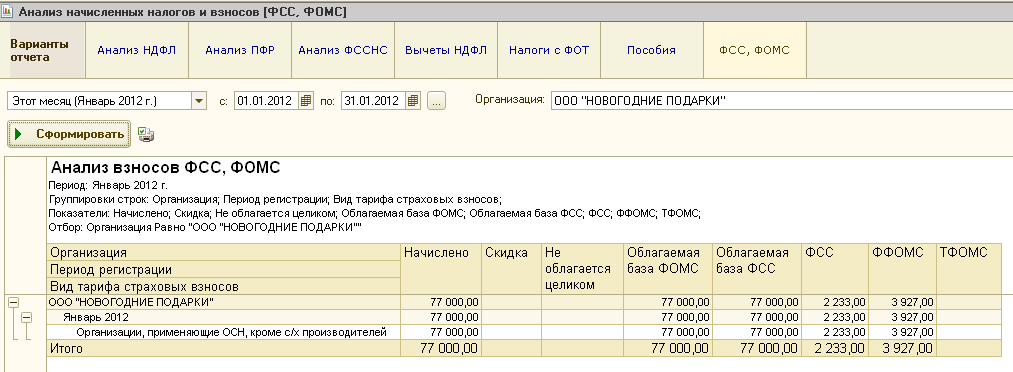Click the Начислено column header

tap(441, 269)
